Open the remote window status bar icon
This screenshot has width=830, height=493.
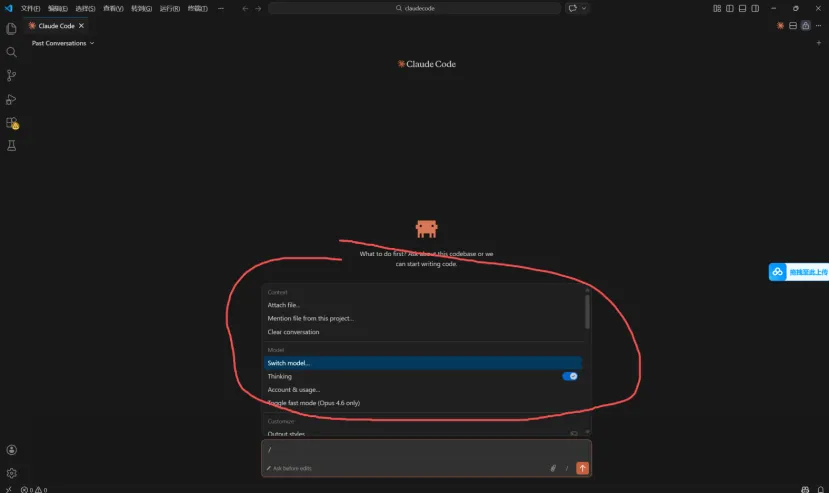8,490
